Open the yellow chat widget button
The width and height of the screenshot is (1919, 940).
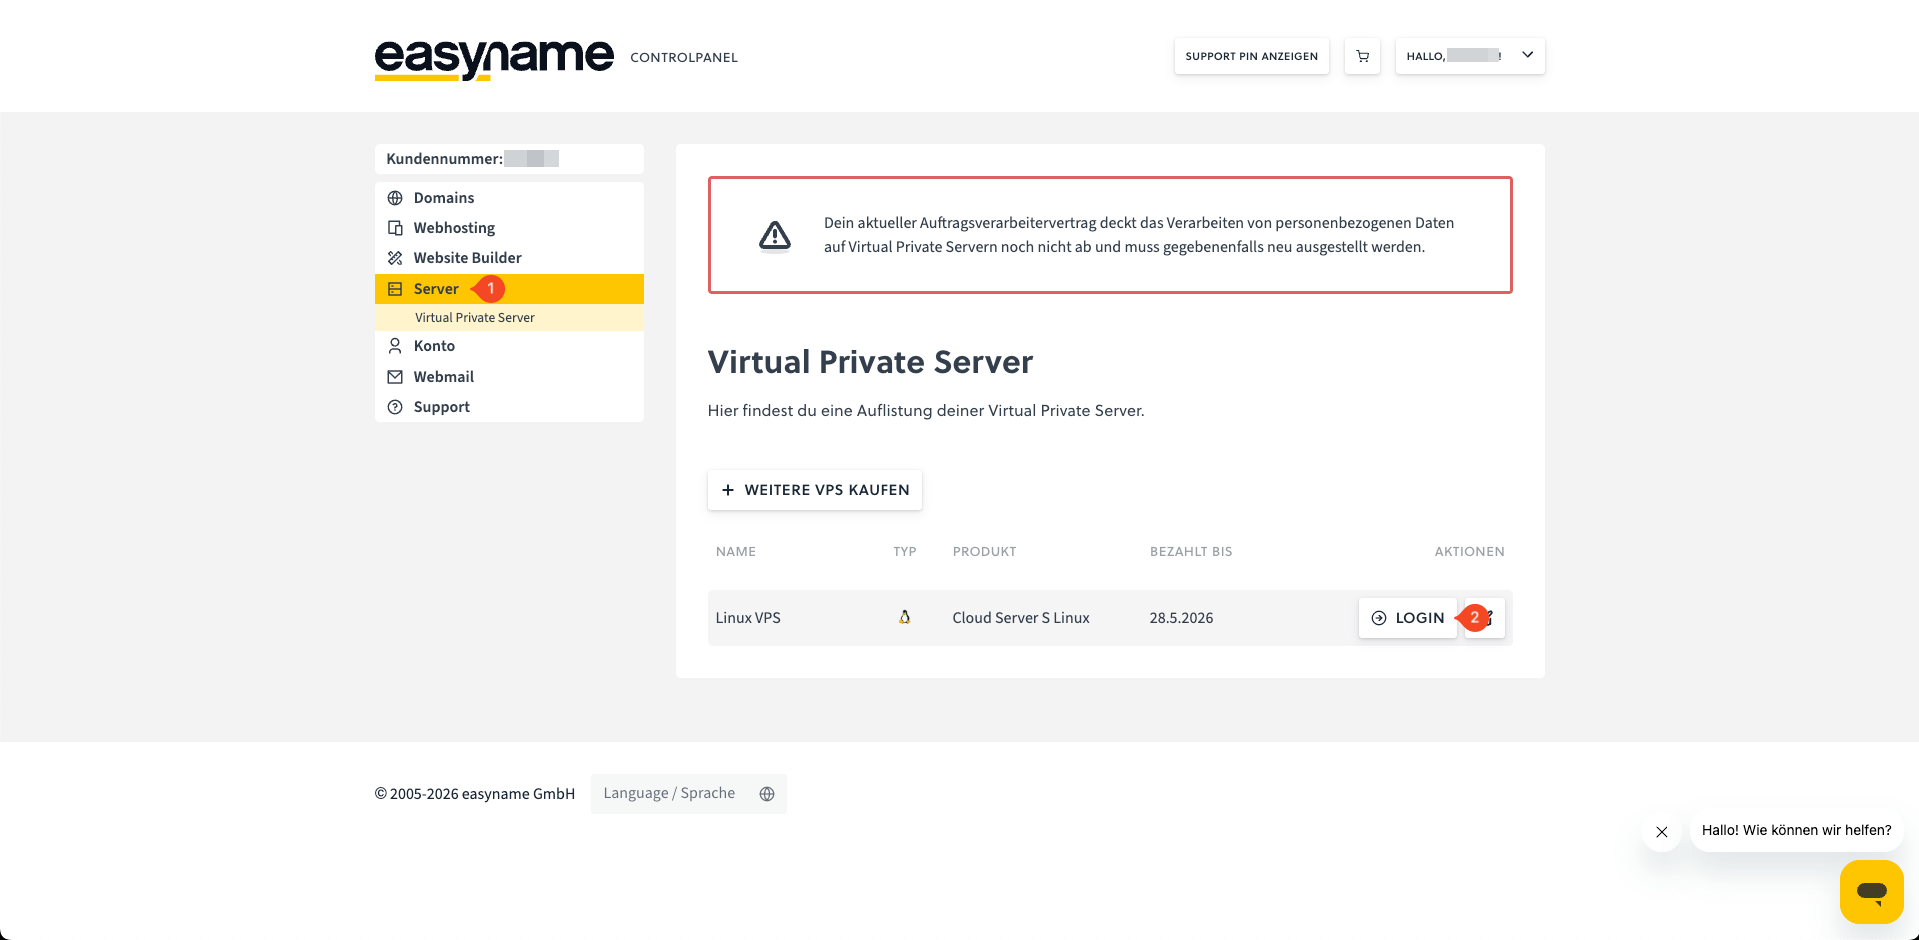click(x=1871, y=891)
